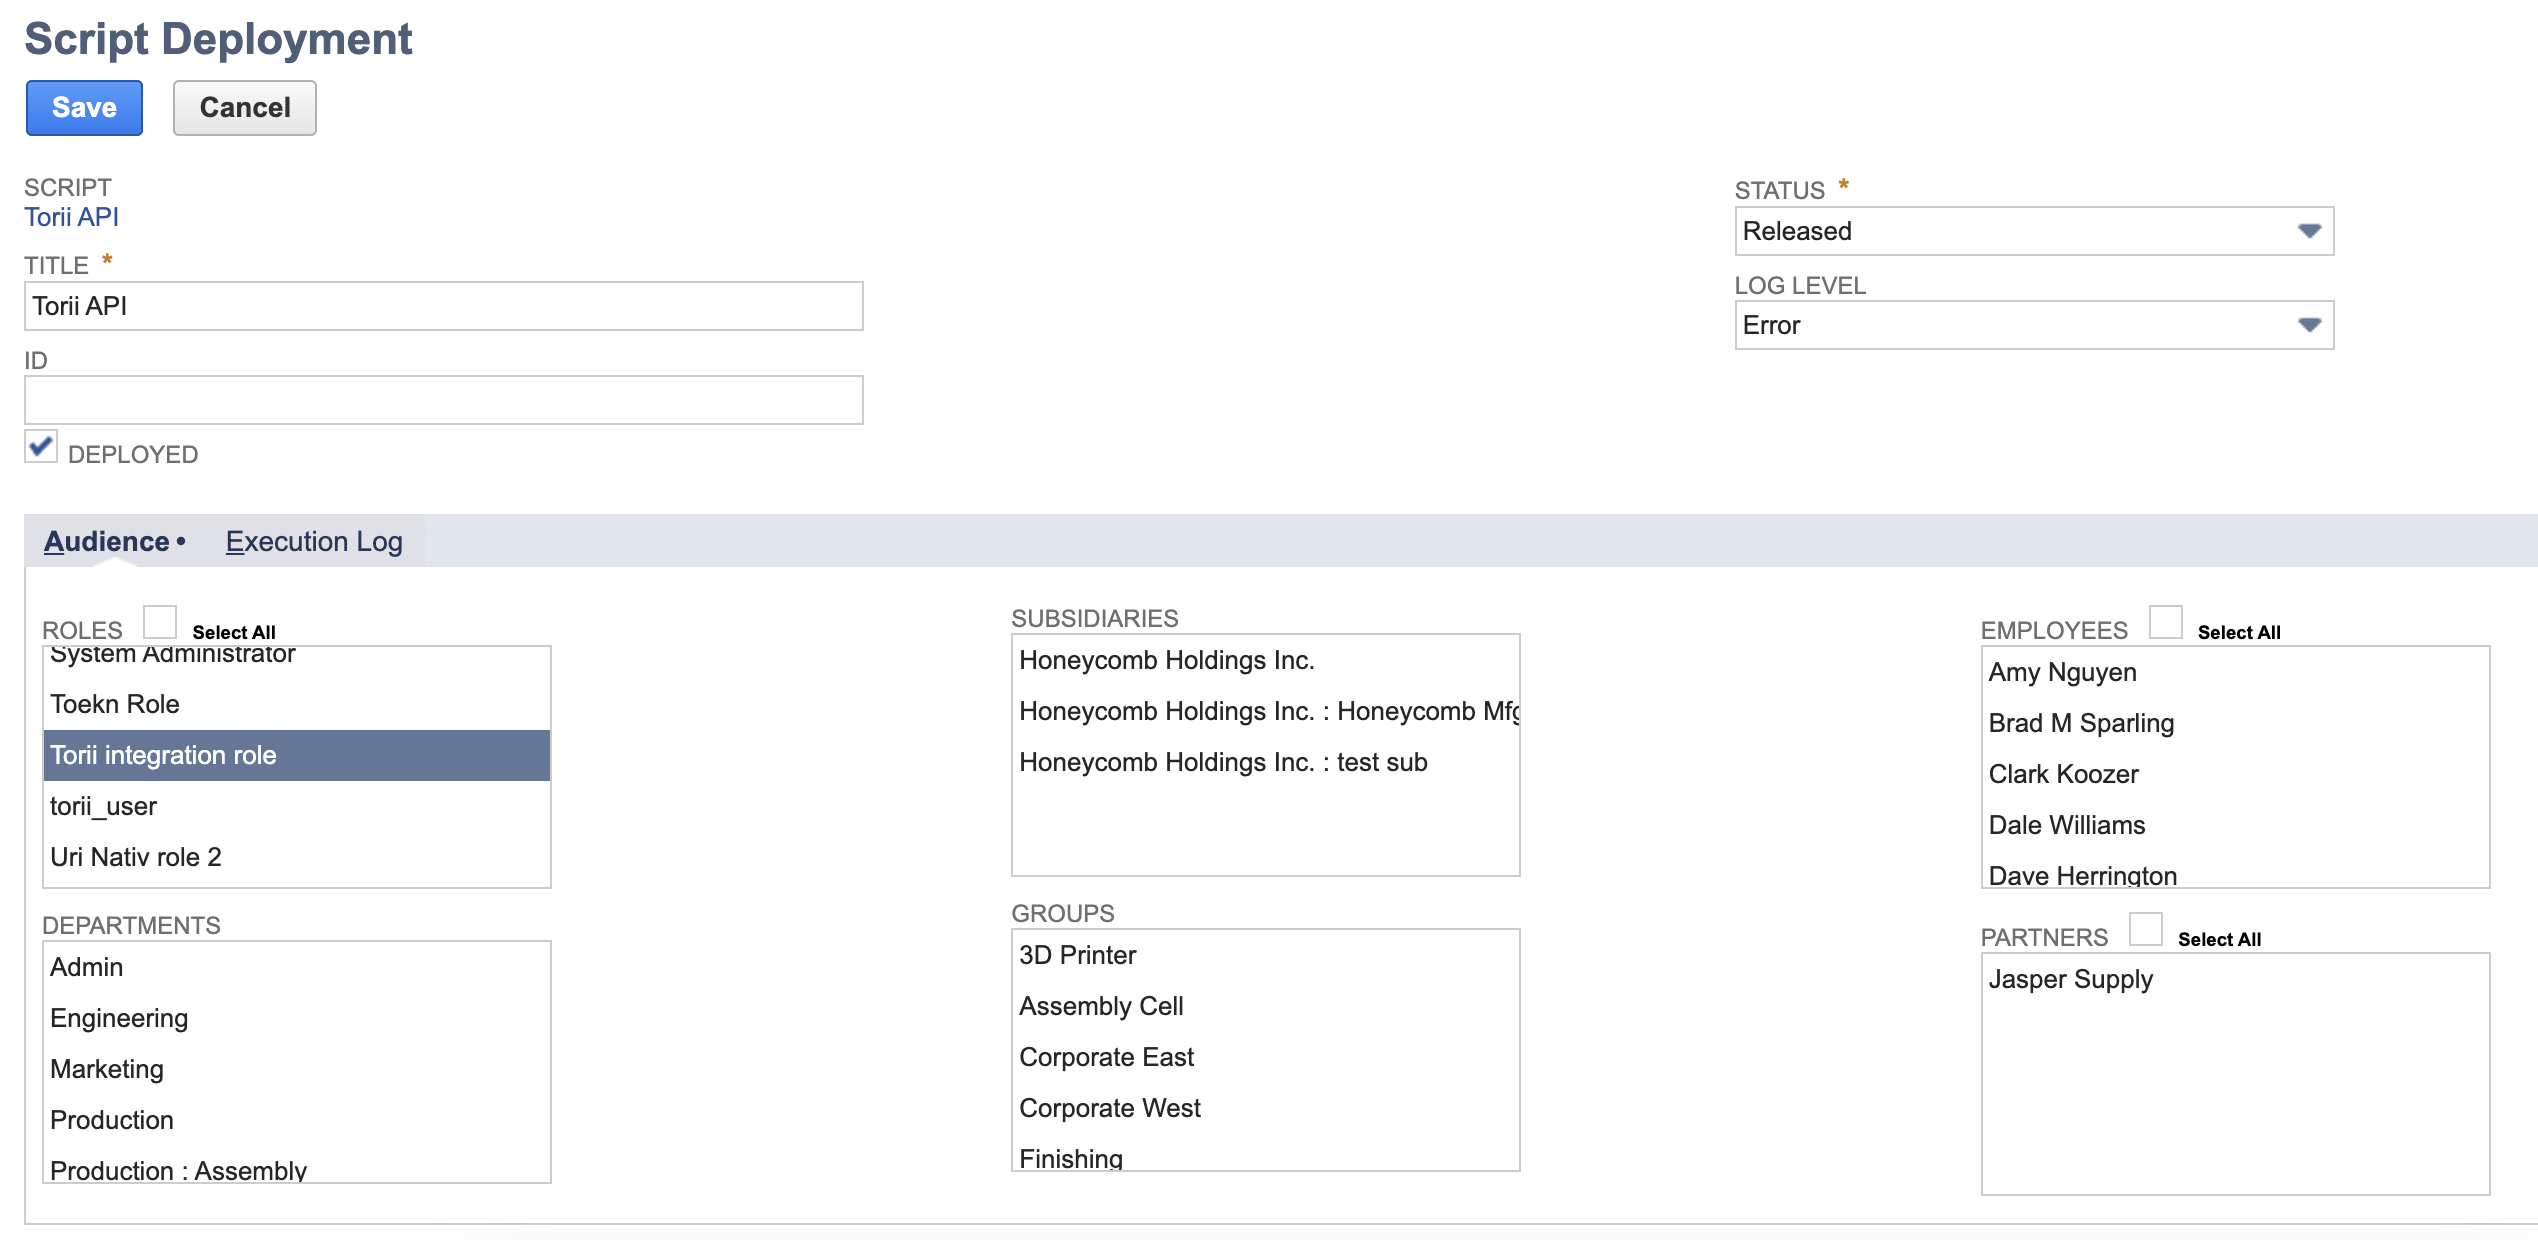Viewport: 2538px width, 1240px height.
Task: Click the blue Save button
Action: coord(84,108)
